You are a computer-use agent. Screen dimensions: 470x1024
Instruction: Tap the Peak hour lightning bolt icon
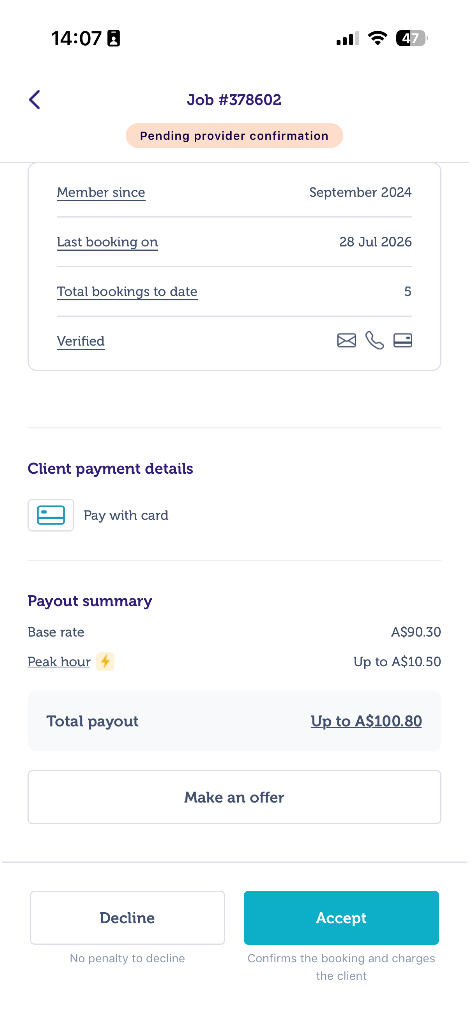[x=105, y=662]
